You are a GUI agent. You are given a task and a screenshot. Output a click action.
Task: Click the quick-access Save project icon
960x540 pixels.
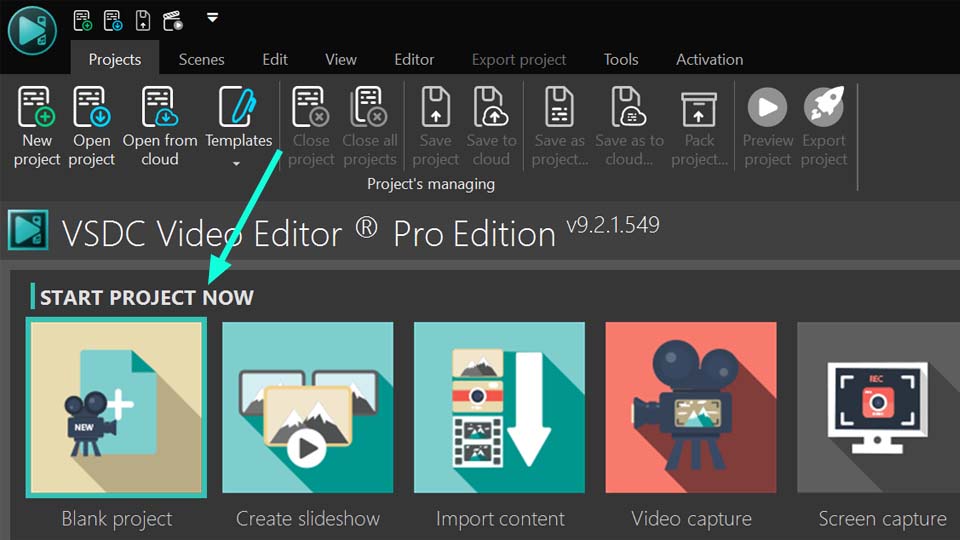[143, 21]
